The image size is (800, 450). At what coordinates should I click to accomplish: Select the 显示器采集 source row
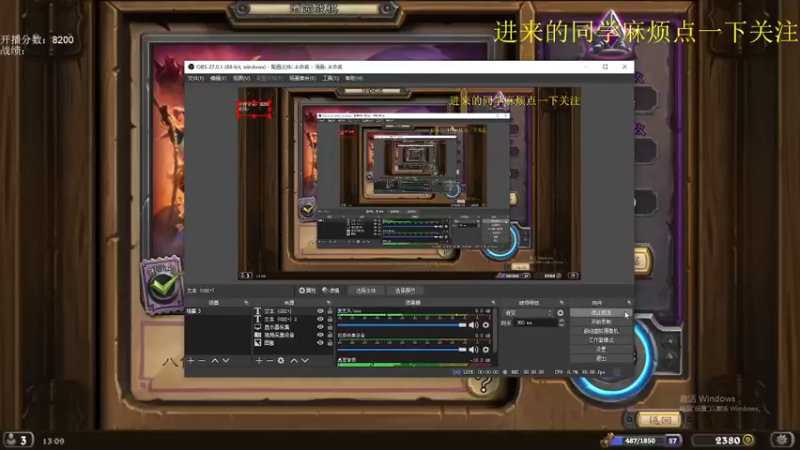293,327
